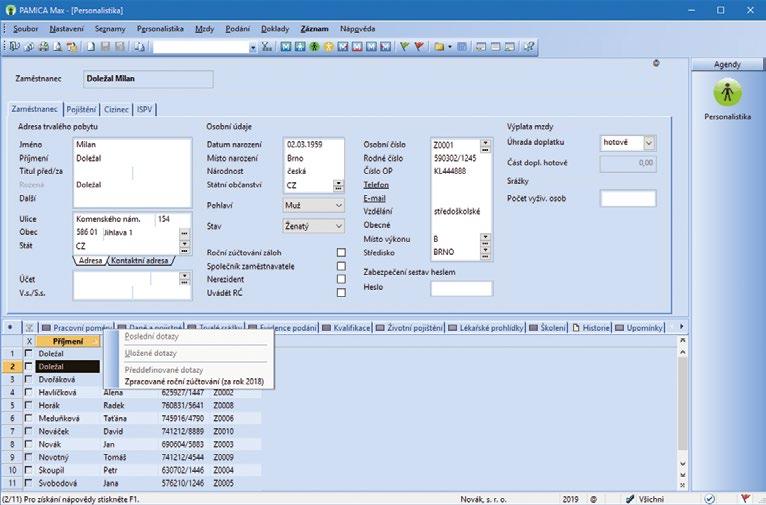The width and height of the screenshot is (766, 505).
Task: Click the lookup button beside Státní občanství
Action: click(338, 185)
